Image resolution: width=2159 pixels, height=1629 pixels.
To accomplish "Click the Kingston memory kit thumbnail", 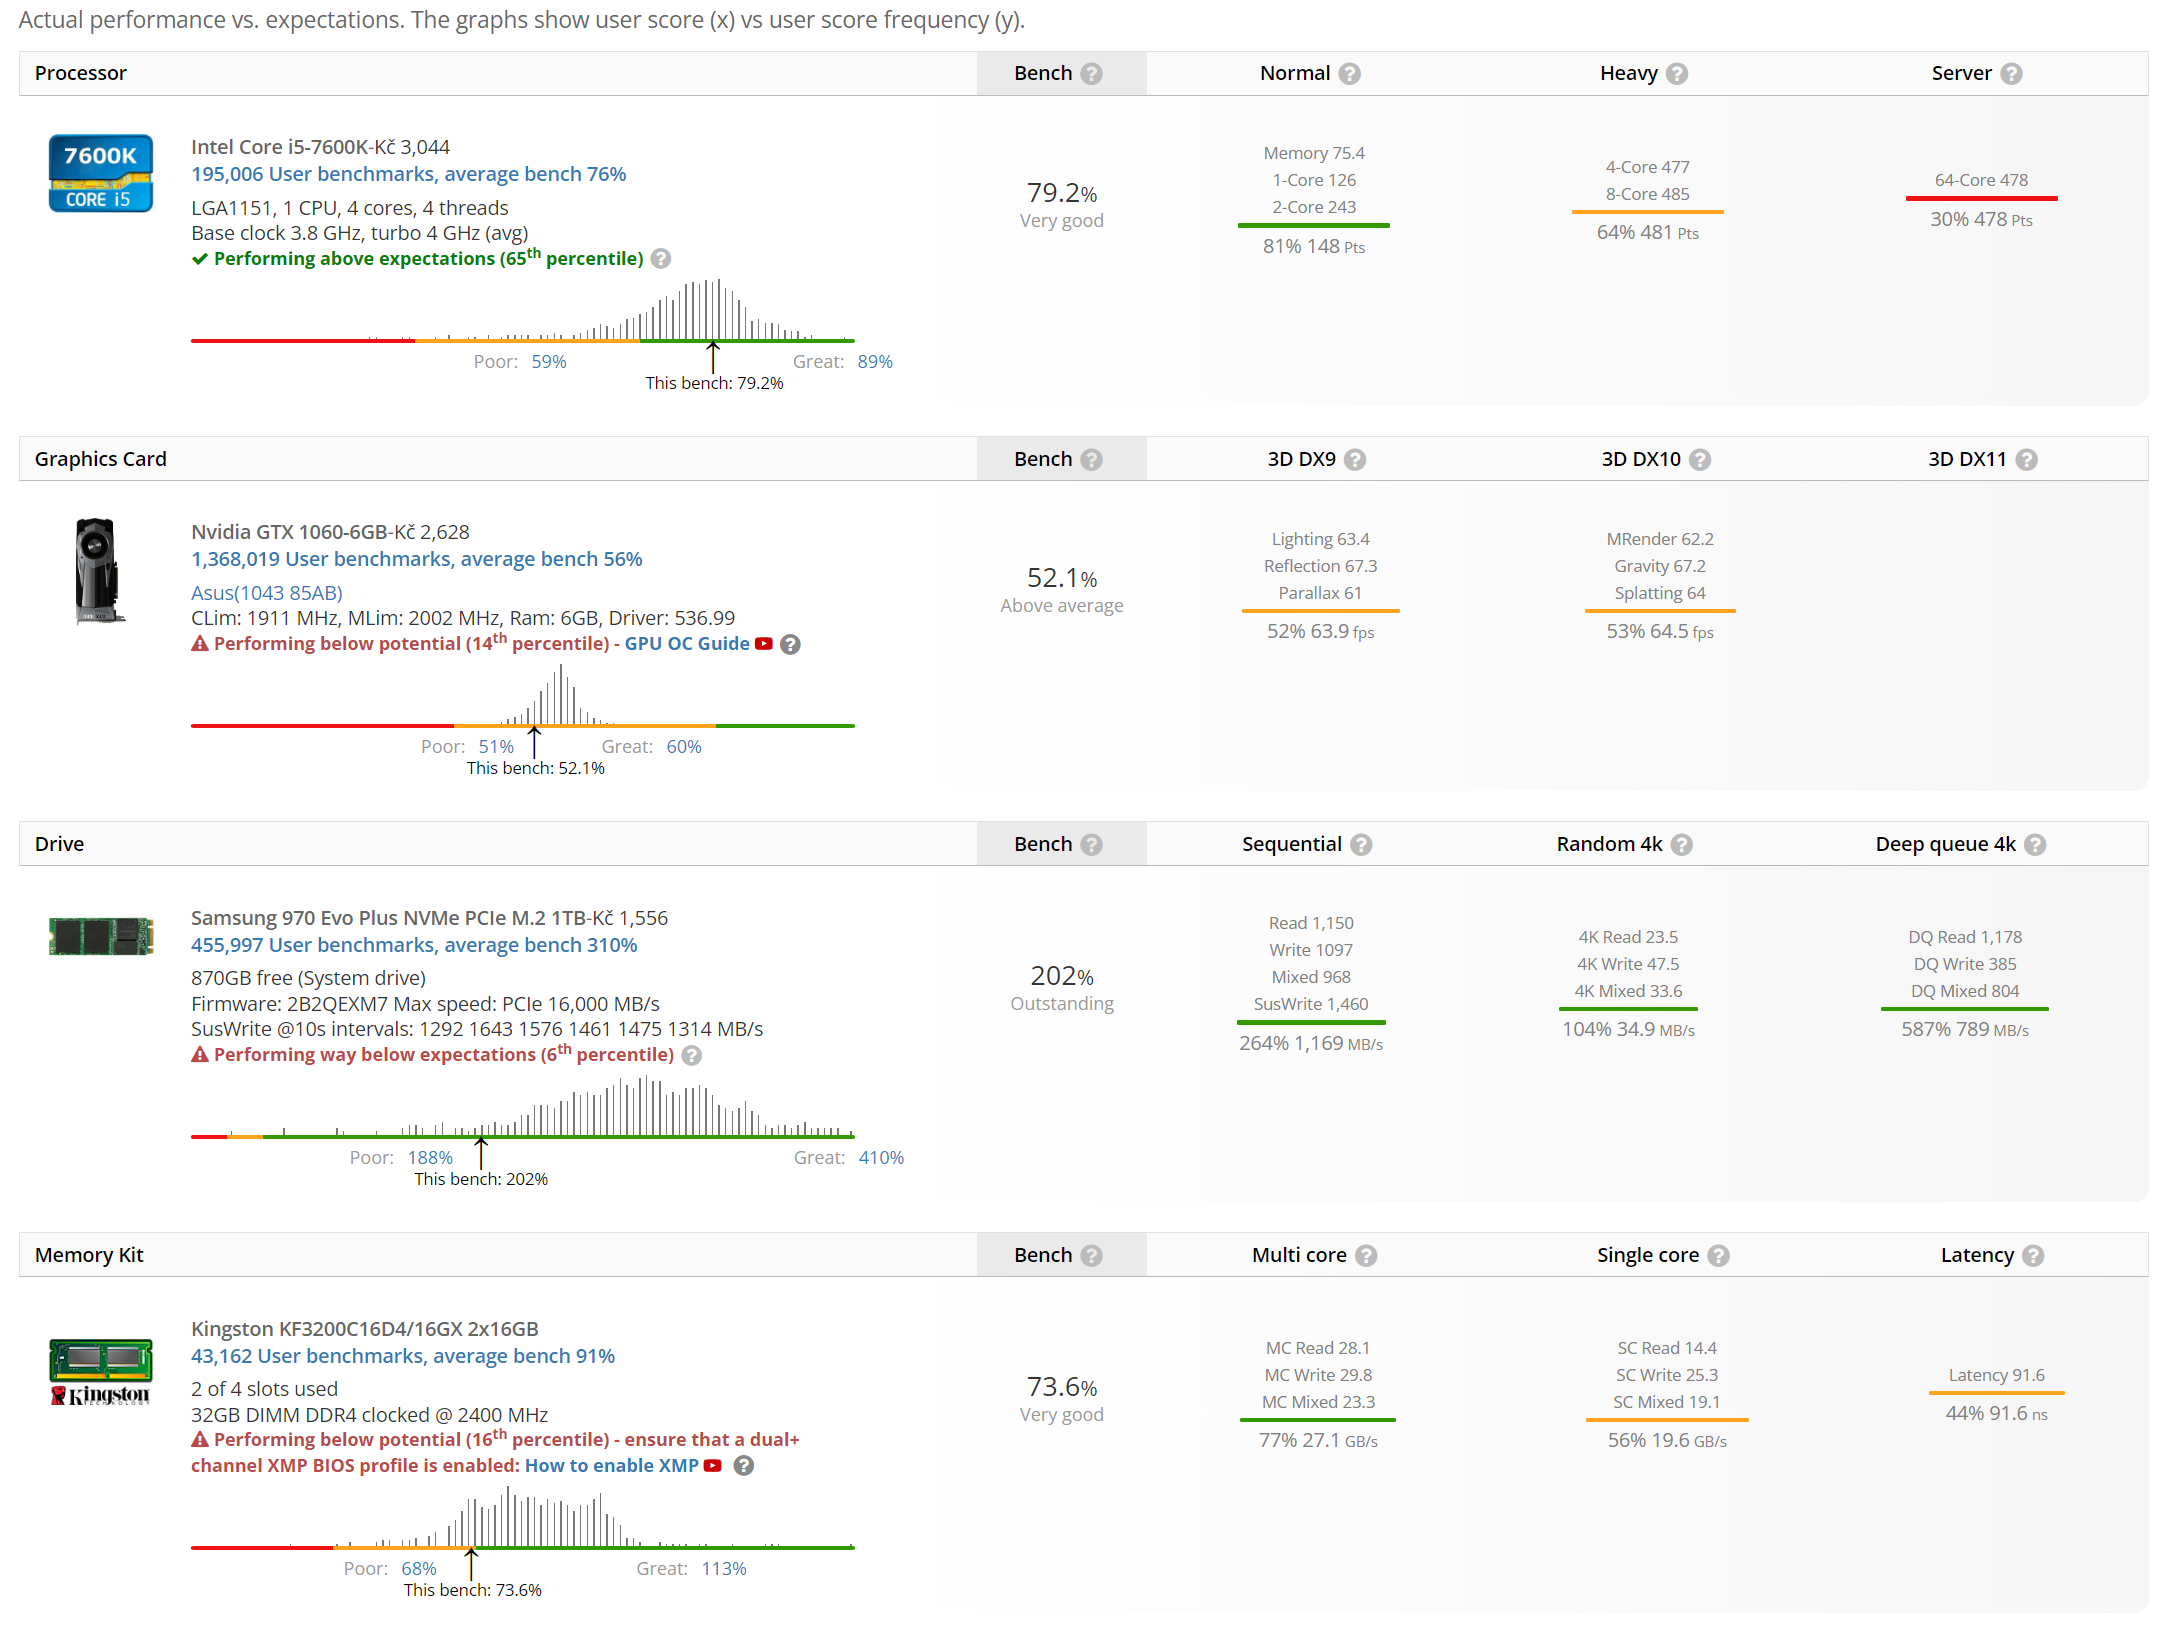I will pyautogui.click(x=101, y=1371).
